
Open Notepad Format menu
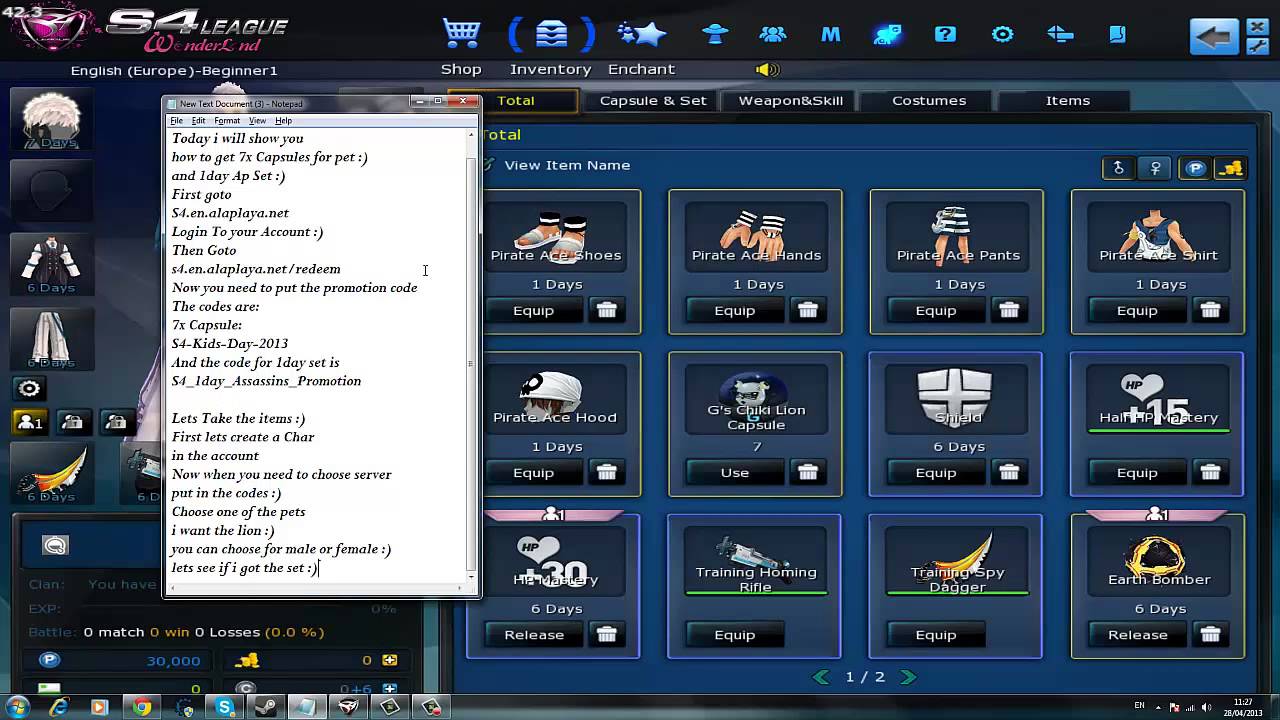pyautogui.click(x=227, y=121)
